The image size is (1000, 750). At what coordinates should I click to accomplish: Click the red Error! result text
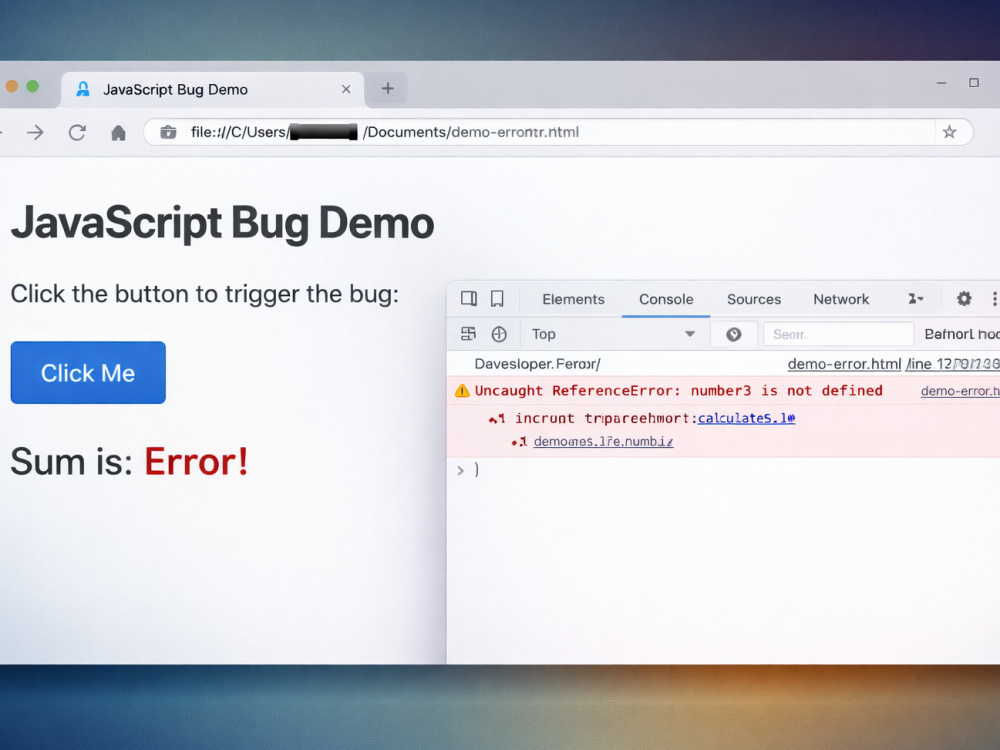[x=196, y=461]
